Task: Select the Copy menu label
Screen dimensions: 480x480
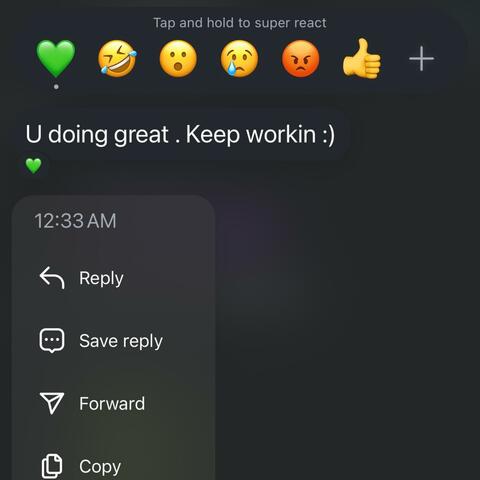Action: click(x=100, y=467)
